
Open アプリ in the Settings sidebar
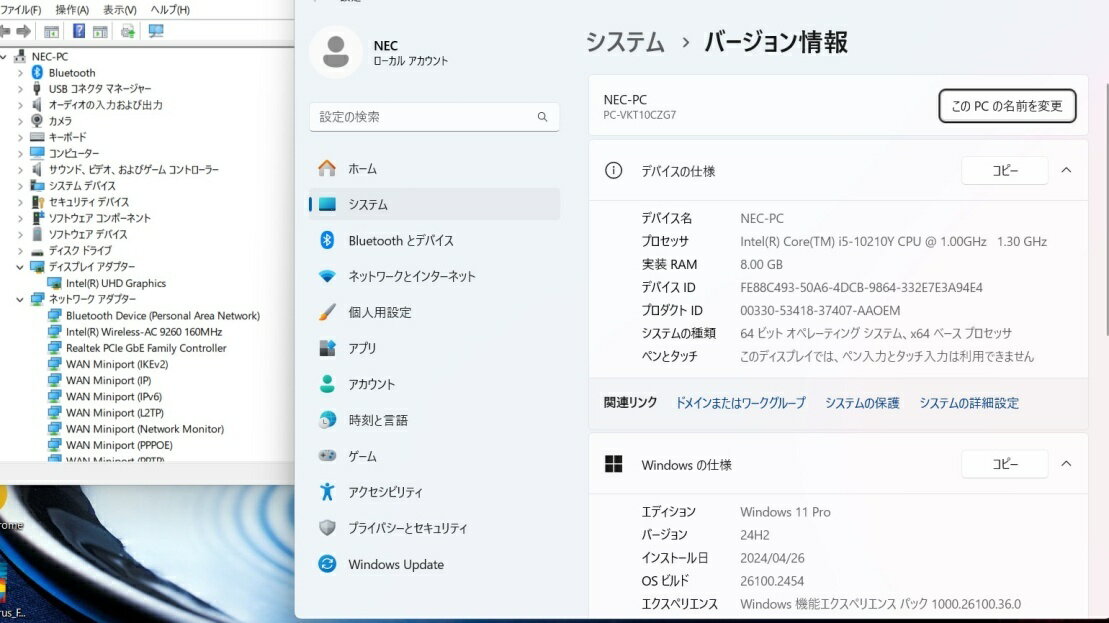click(434, 348)
